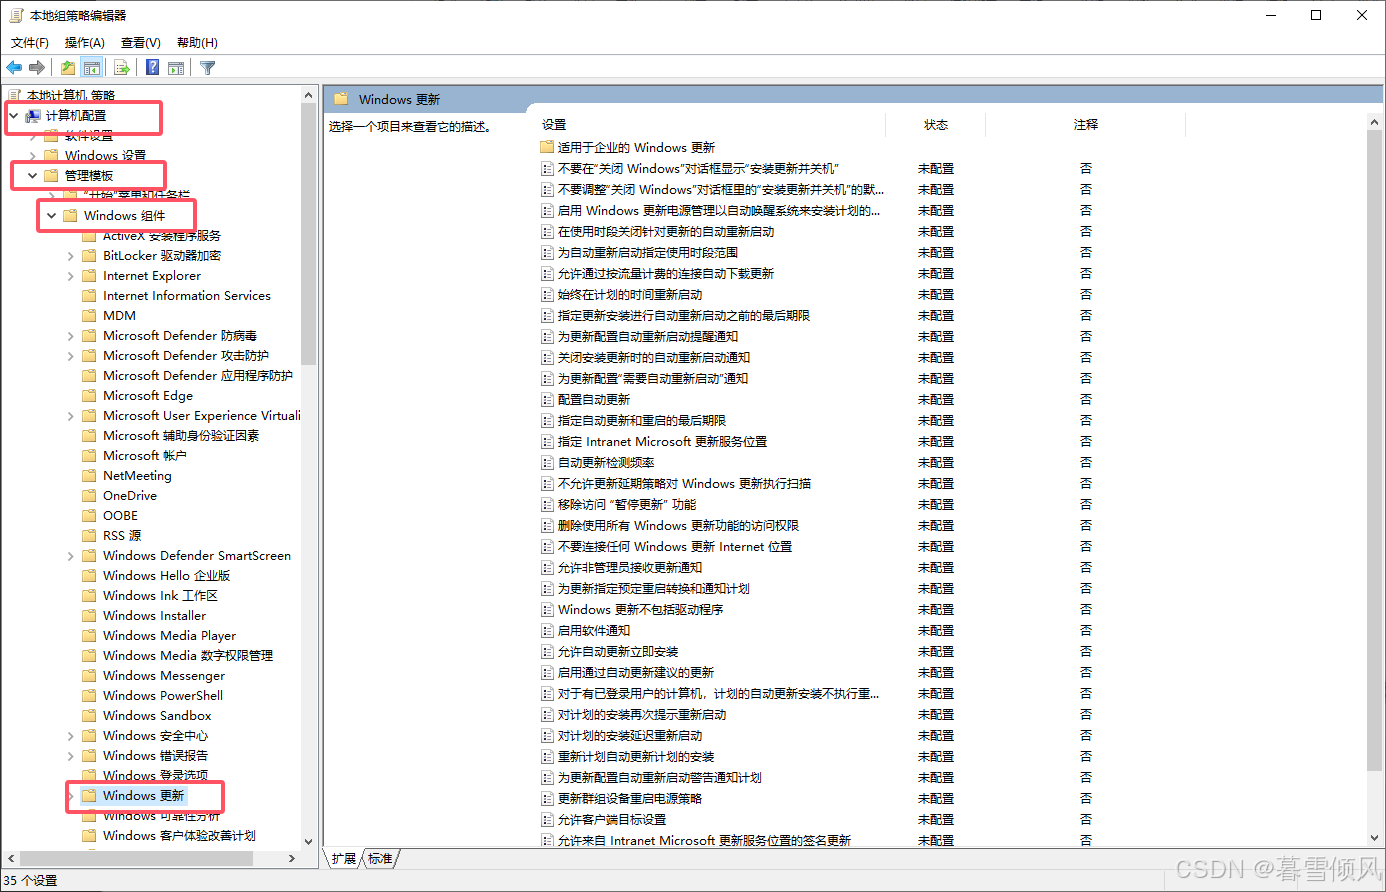
Task: Select the OOBE tree item
Action: click(120, 516)
